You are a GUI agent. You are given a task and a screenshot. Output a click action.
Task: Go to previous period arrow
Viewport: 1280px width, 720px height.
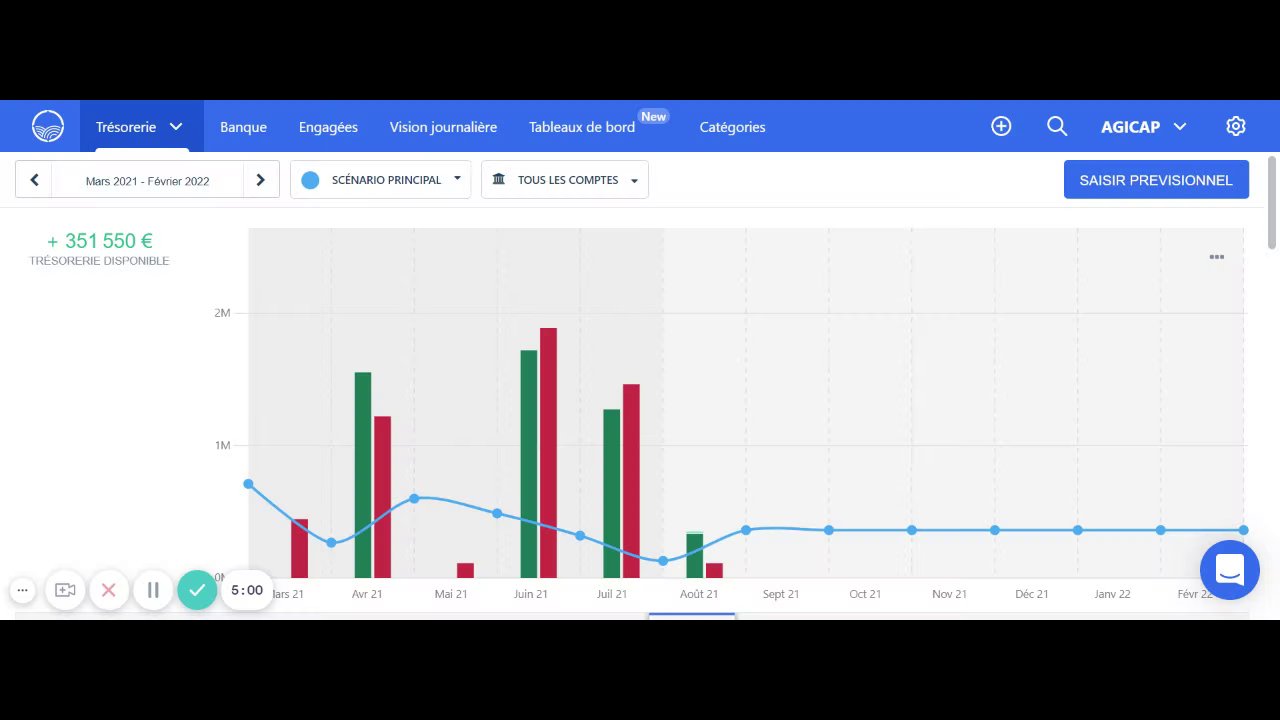(x=34, y=180)
